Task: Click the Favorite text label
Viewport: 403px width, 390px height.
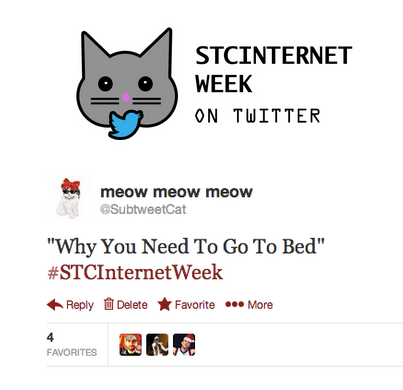Action: [195, 305]
